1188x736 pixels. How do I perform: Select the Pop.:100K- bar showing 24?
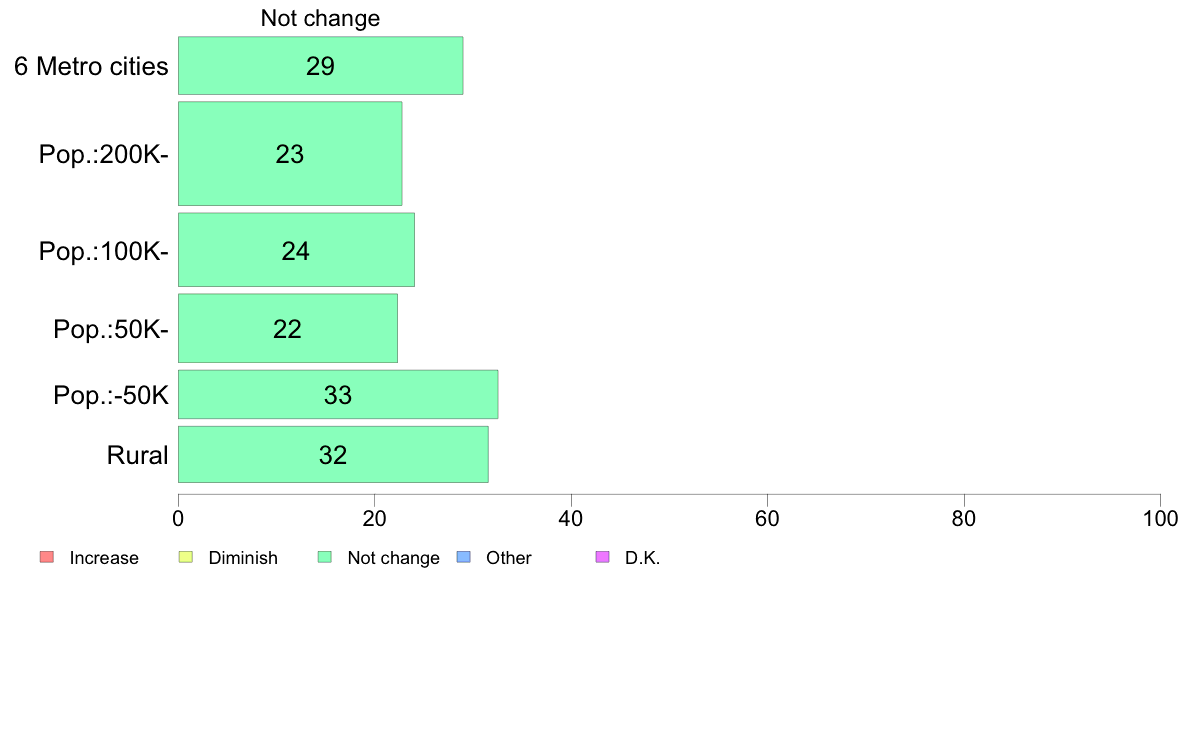click(296, 250)
